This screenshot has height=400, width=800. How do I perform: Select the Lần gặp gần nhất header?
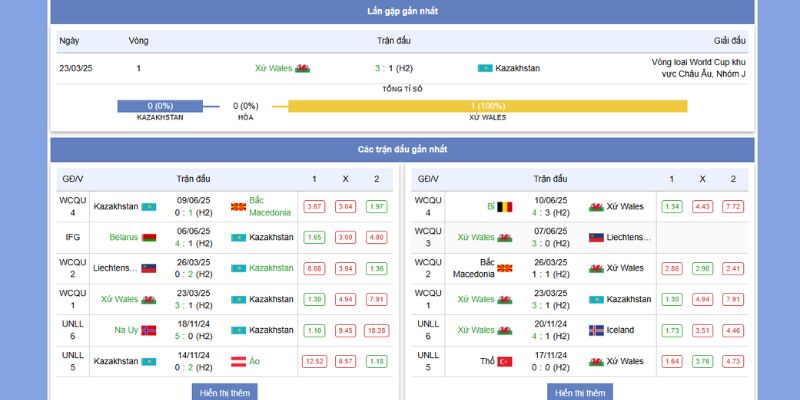(402, 11)
